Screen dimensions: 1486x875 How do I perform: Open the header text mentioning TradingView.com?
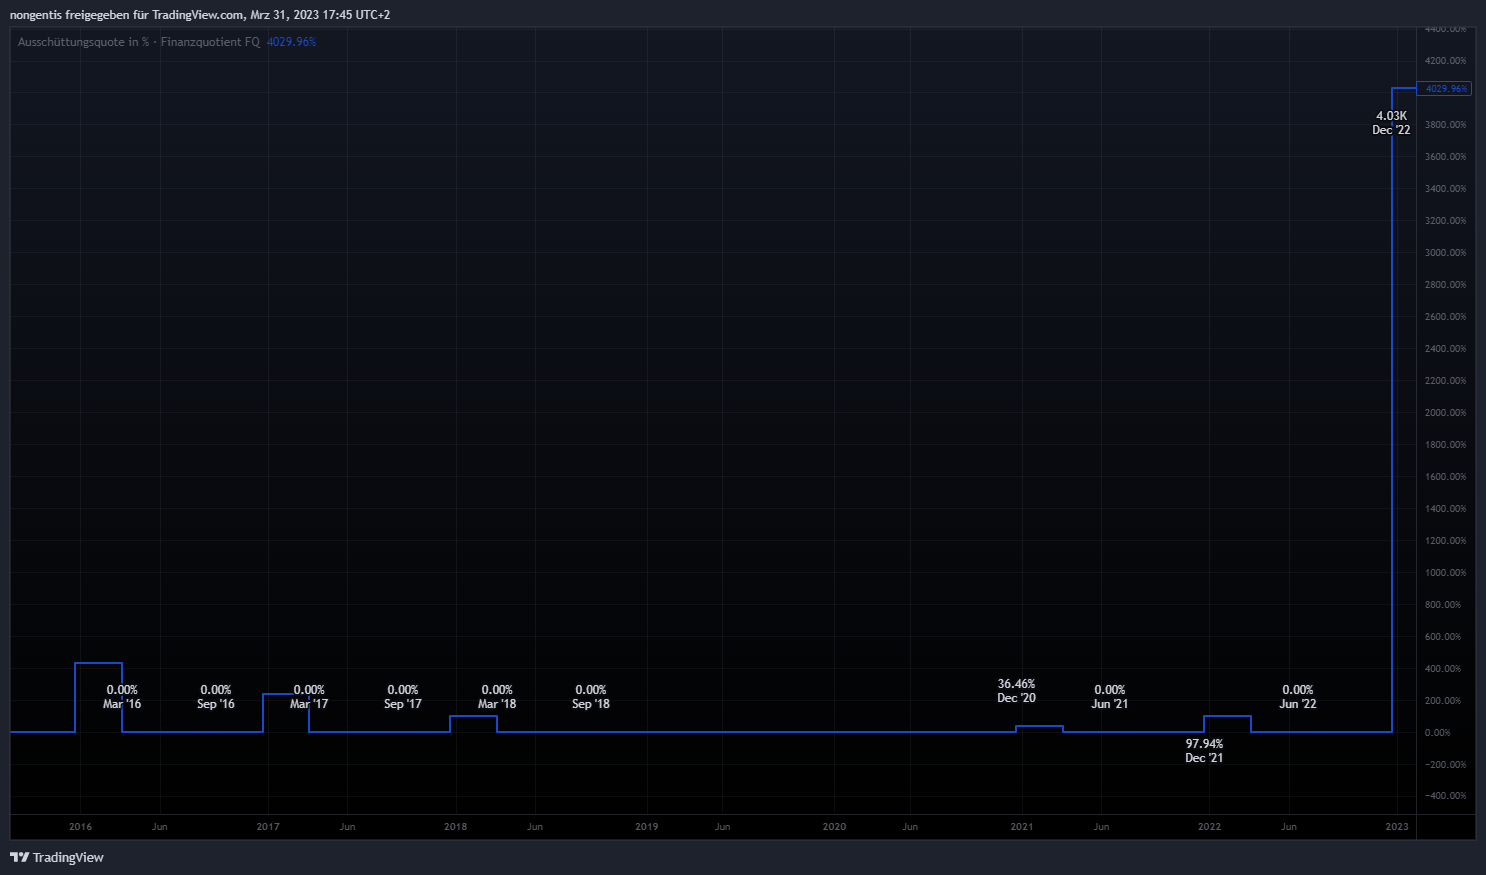(200, 15)
